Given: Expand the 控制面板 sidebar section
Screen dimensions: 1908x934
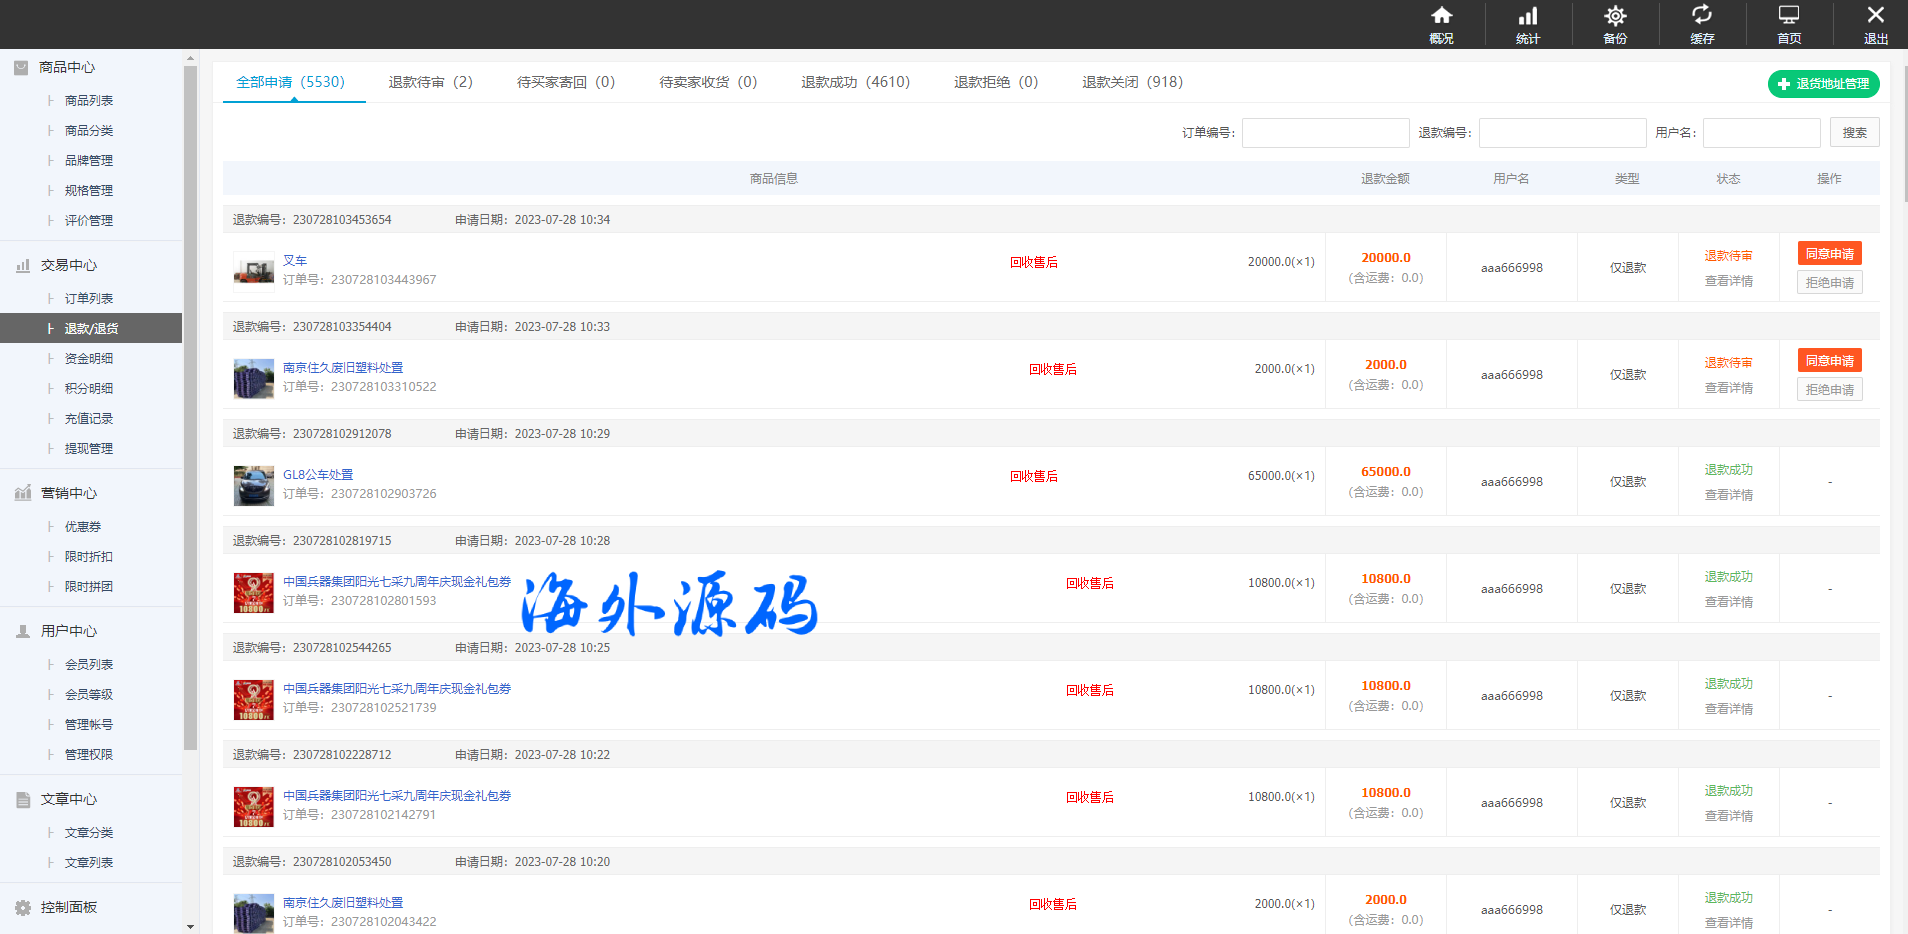Looking at the screenshot, I should tap(68, 907).
